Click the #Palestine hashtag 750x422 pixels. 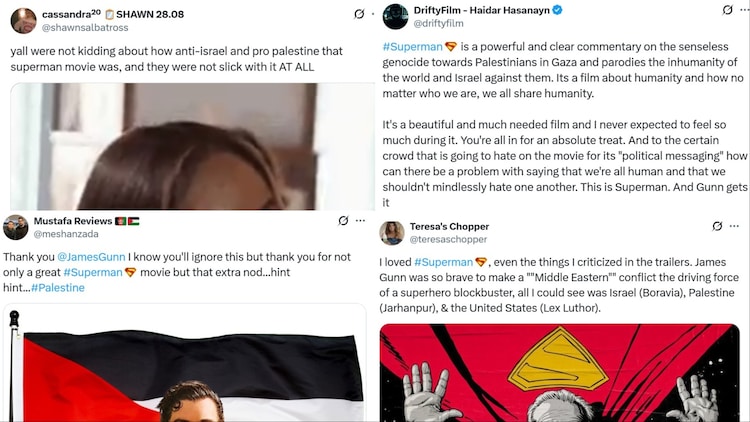tap(58, 288)
